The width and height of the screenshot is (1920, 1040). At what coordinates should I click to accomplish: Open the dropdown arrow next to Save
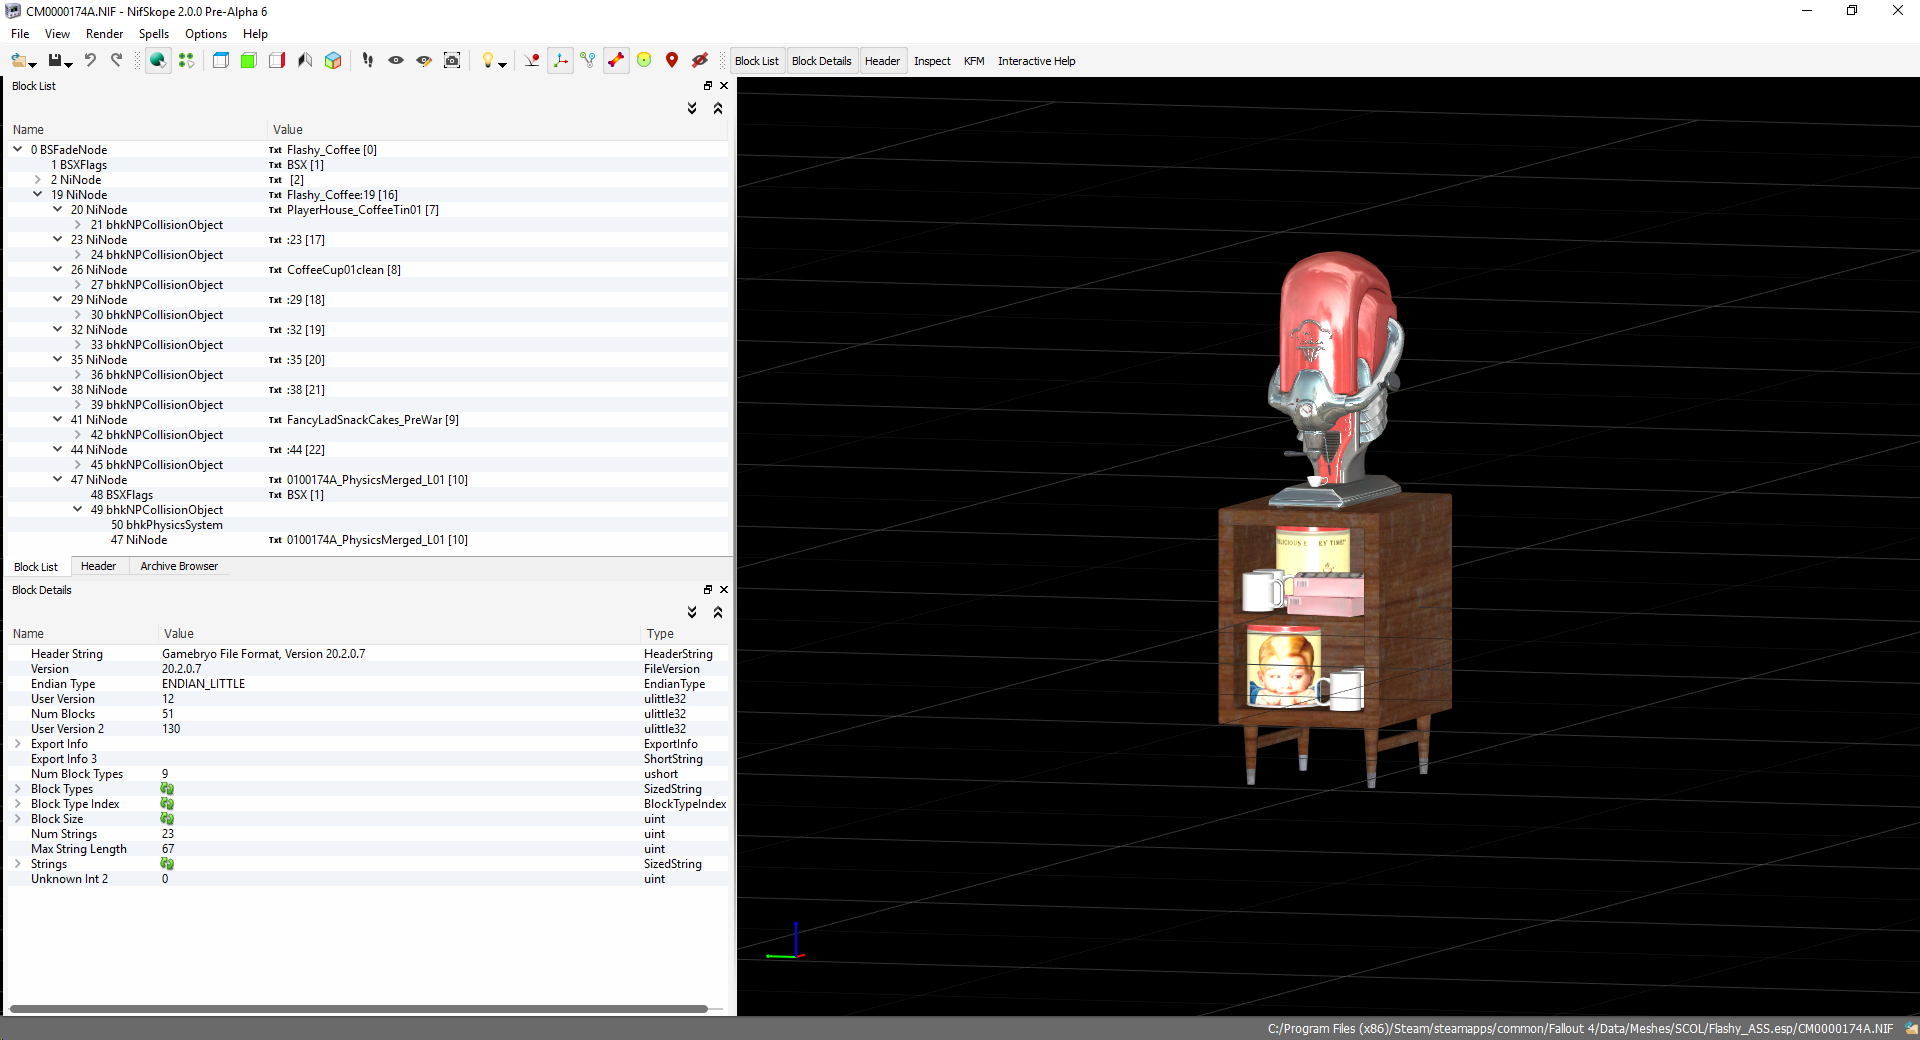point(69,64)
